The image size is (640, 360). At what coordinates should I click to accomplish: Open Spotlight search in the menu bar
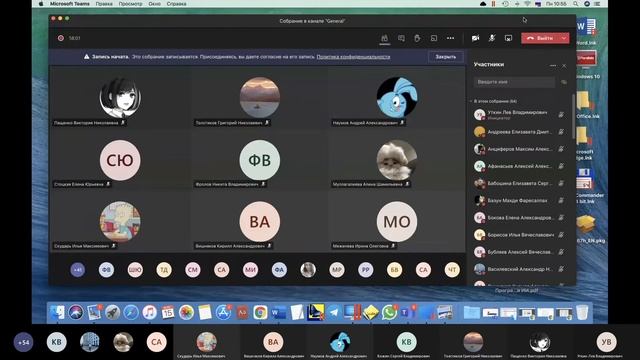575,4
